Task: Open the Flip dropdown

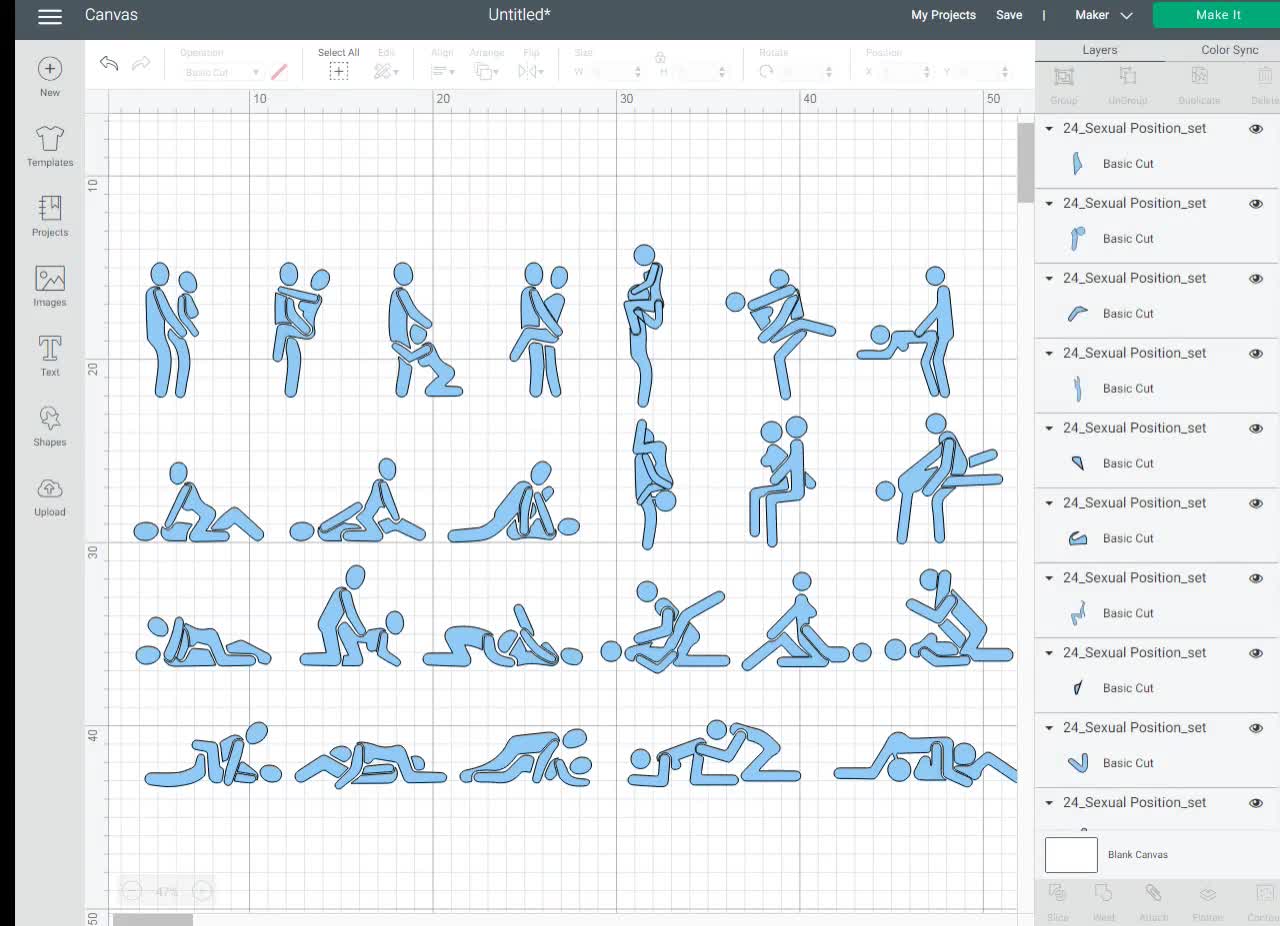Action: (x=530, y=72)
